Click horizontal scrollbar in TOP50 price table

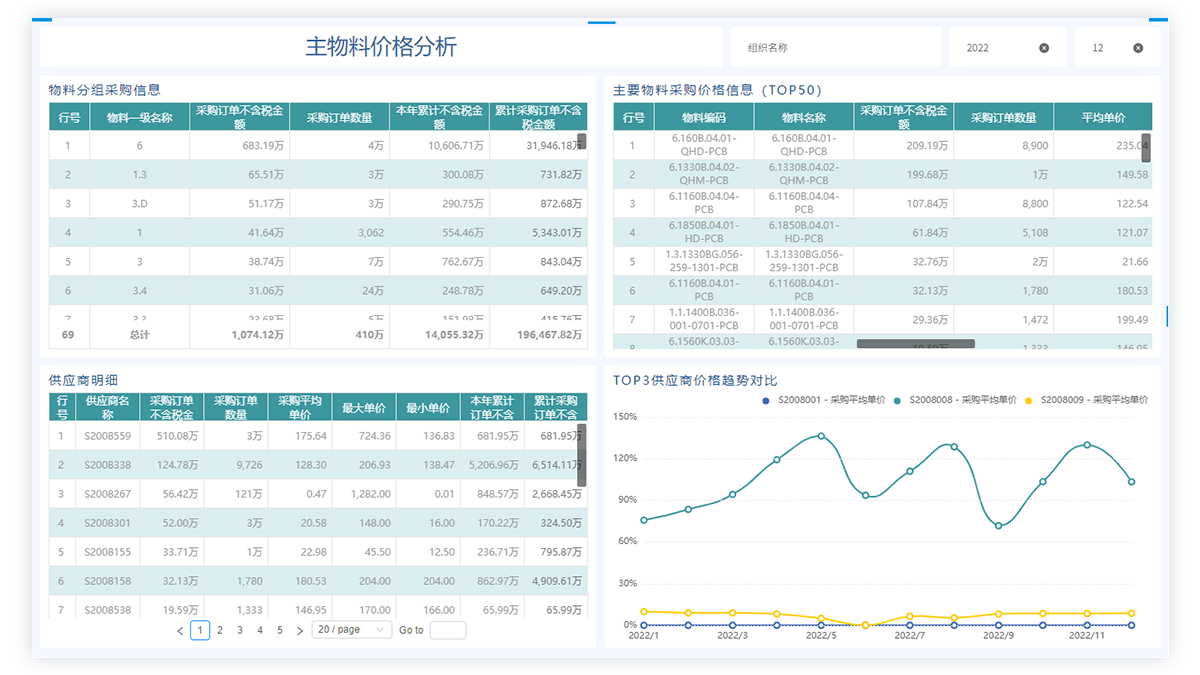pyautogui.click(x=915, y=344)
